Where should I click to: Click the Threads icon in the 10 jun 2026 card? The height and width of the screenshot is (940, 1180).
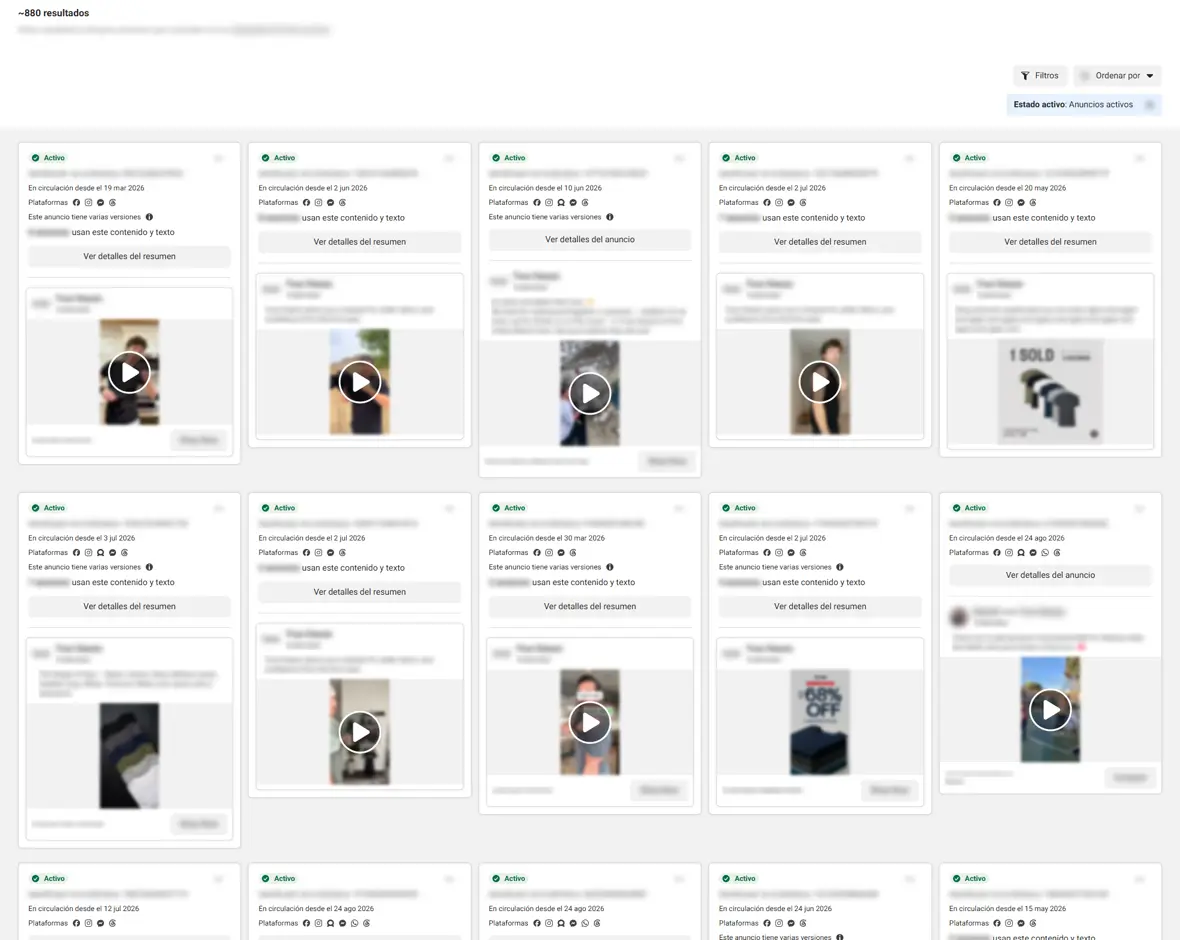(585, 202)
